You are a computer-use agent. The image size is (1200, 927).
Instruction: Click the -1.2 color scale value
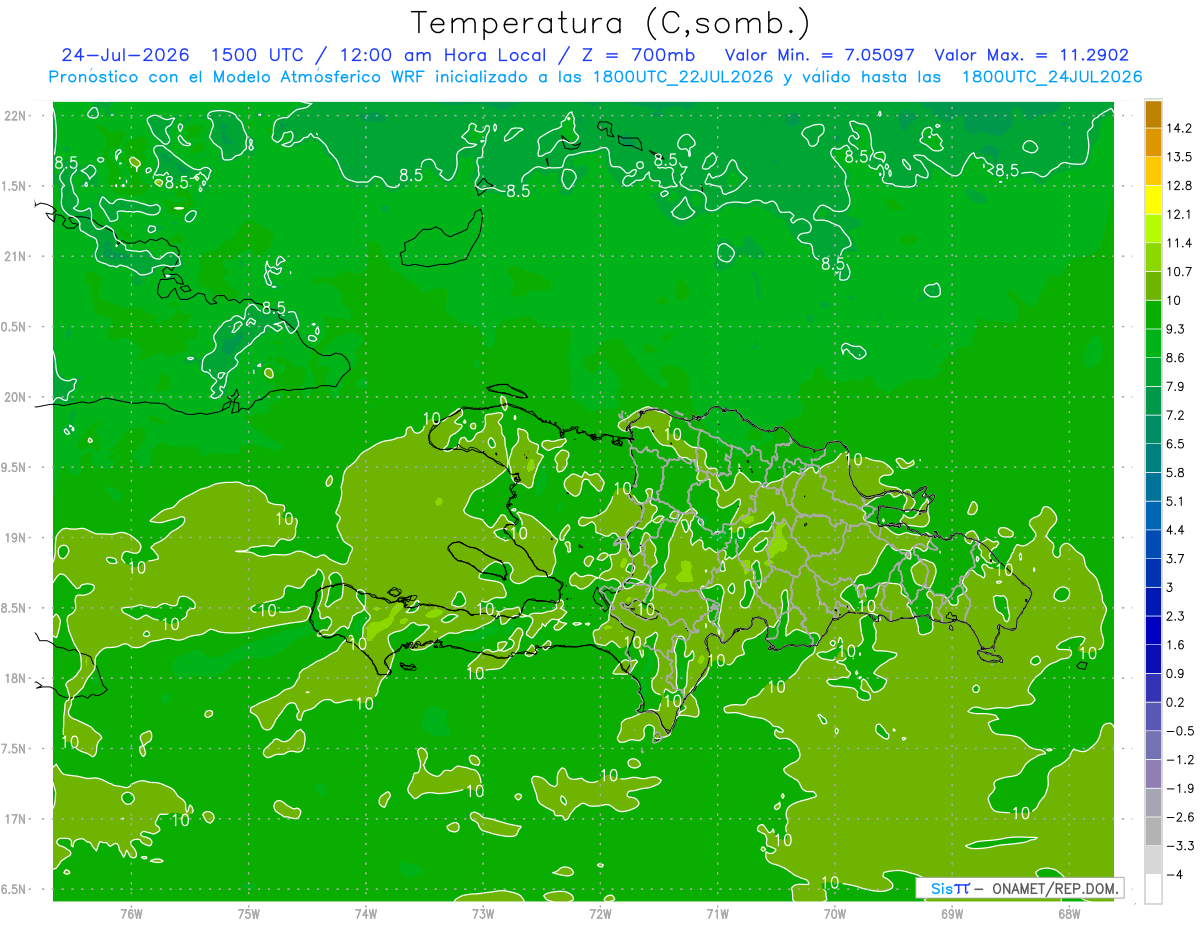[x=1179, y=760]
